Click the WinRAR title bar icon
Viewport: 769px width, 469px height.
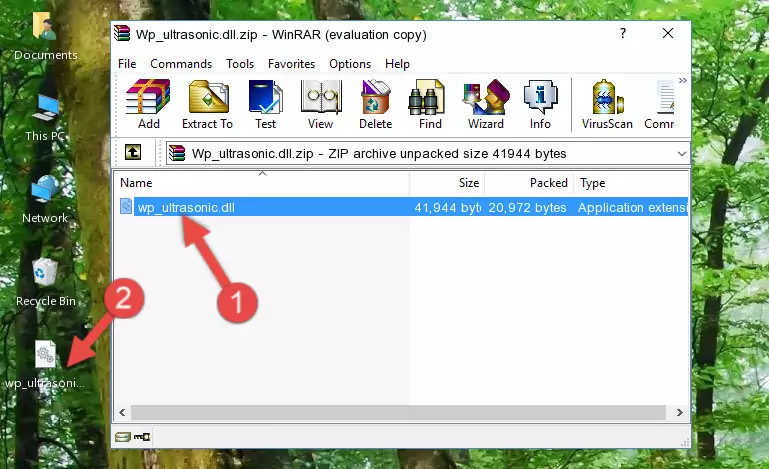click(122, 34)
